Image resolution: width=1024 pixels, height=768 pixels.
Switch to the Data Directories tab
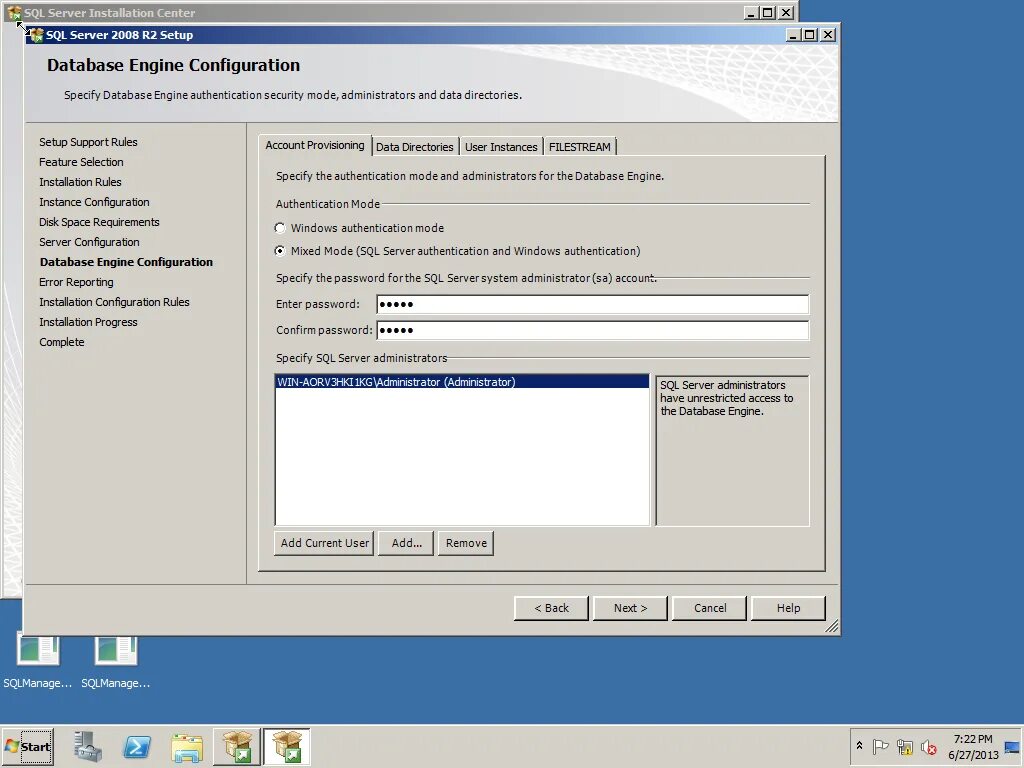tap(415, 147)
